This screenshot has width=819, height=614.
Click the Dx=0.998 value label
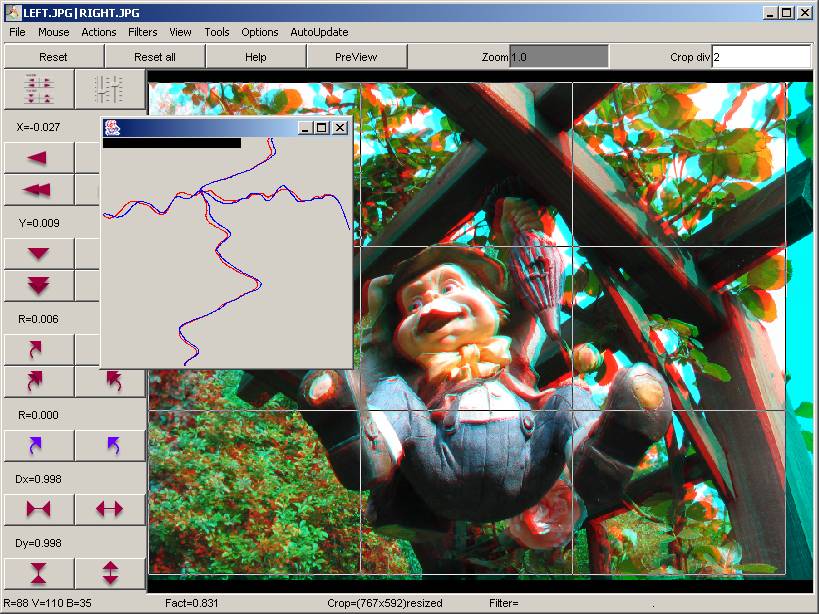coord(38,479)
